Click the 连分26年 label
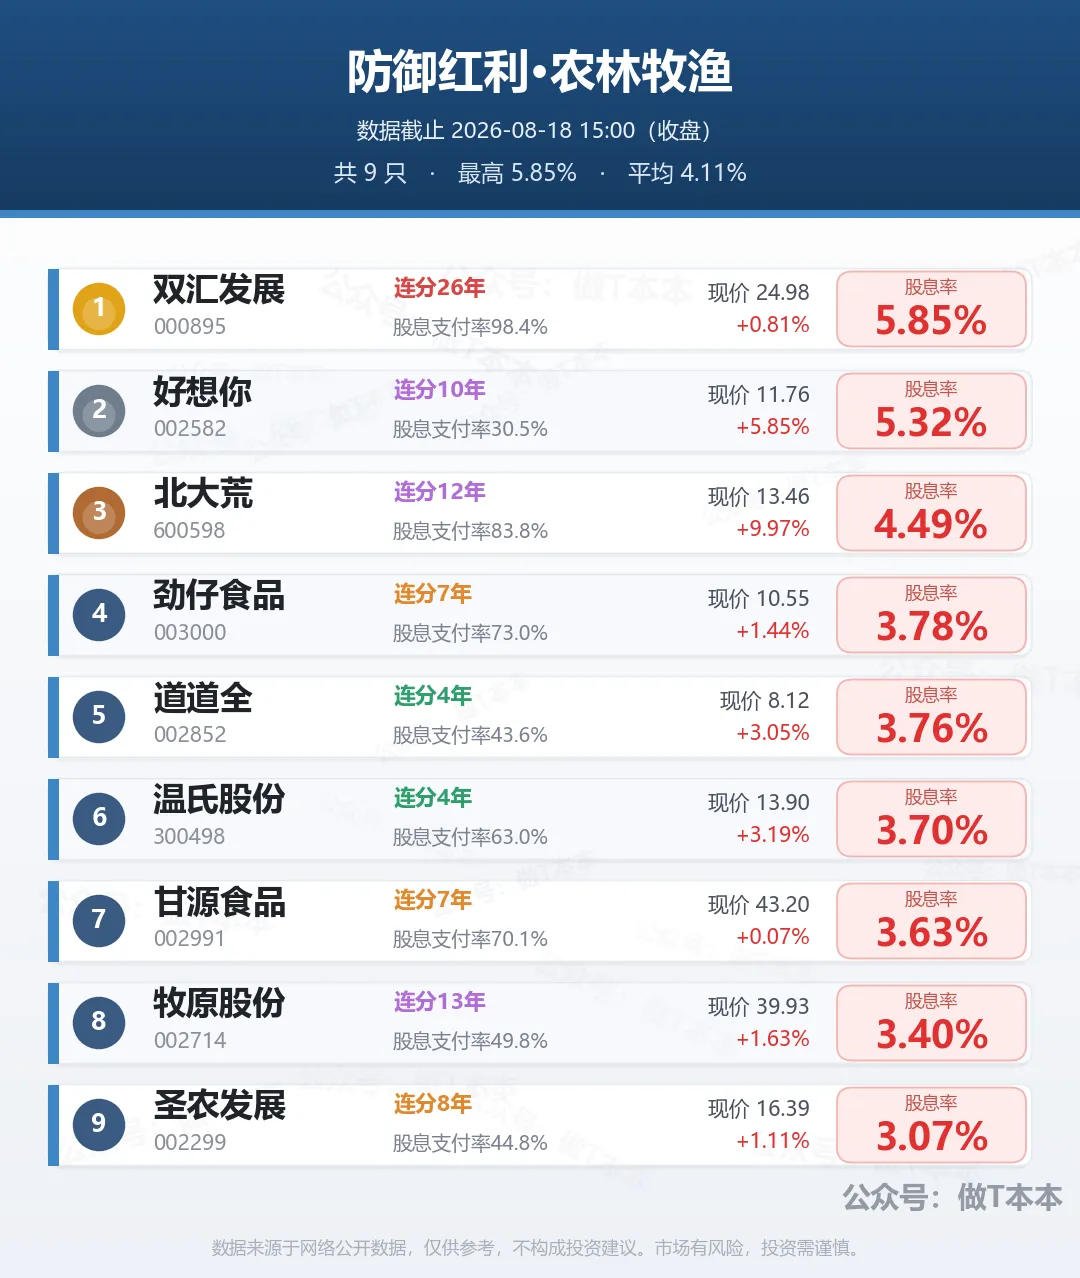This screenshot has height=1278, width=1080. click(439, 288)
